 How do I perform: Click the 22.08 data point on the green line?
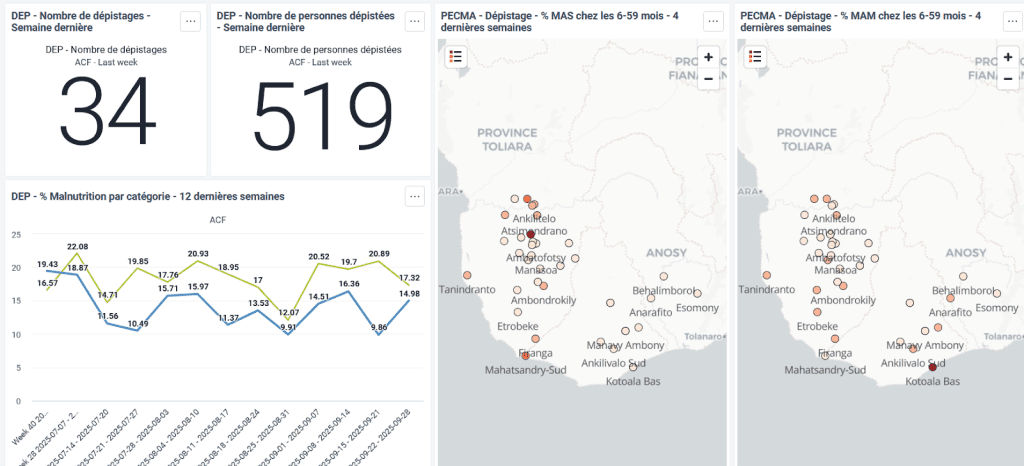pyautogui.click(x=77, y=254)
